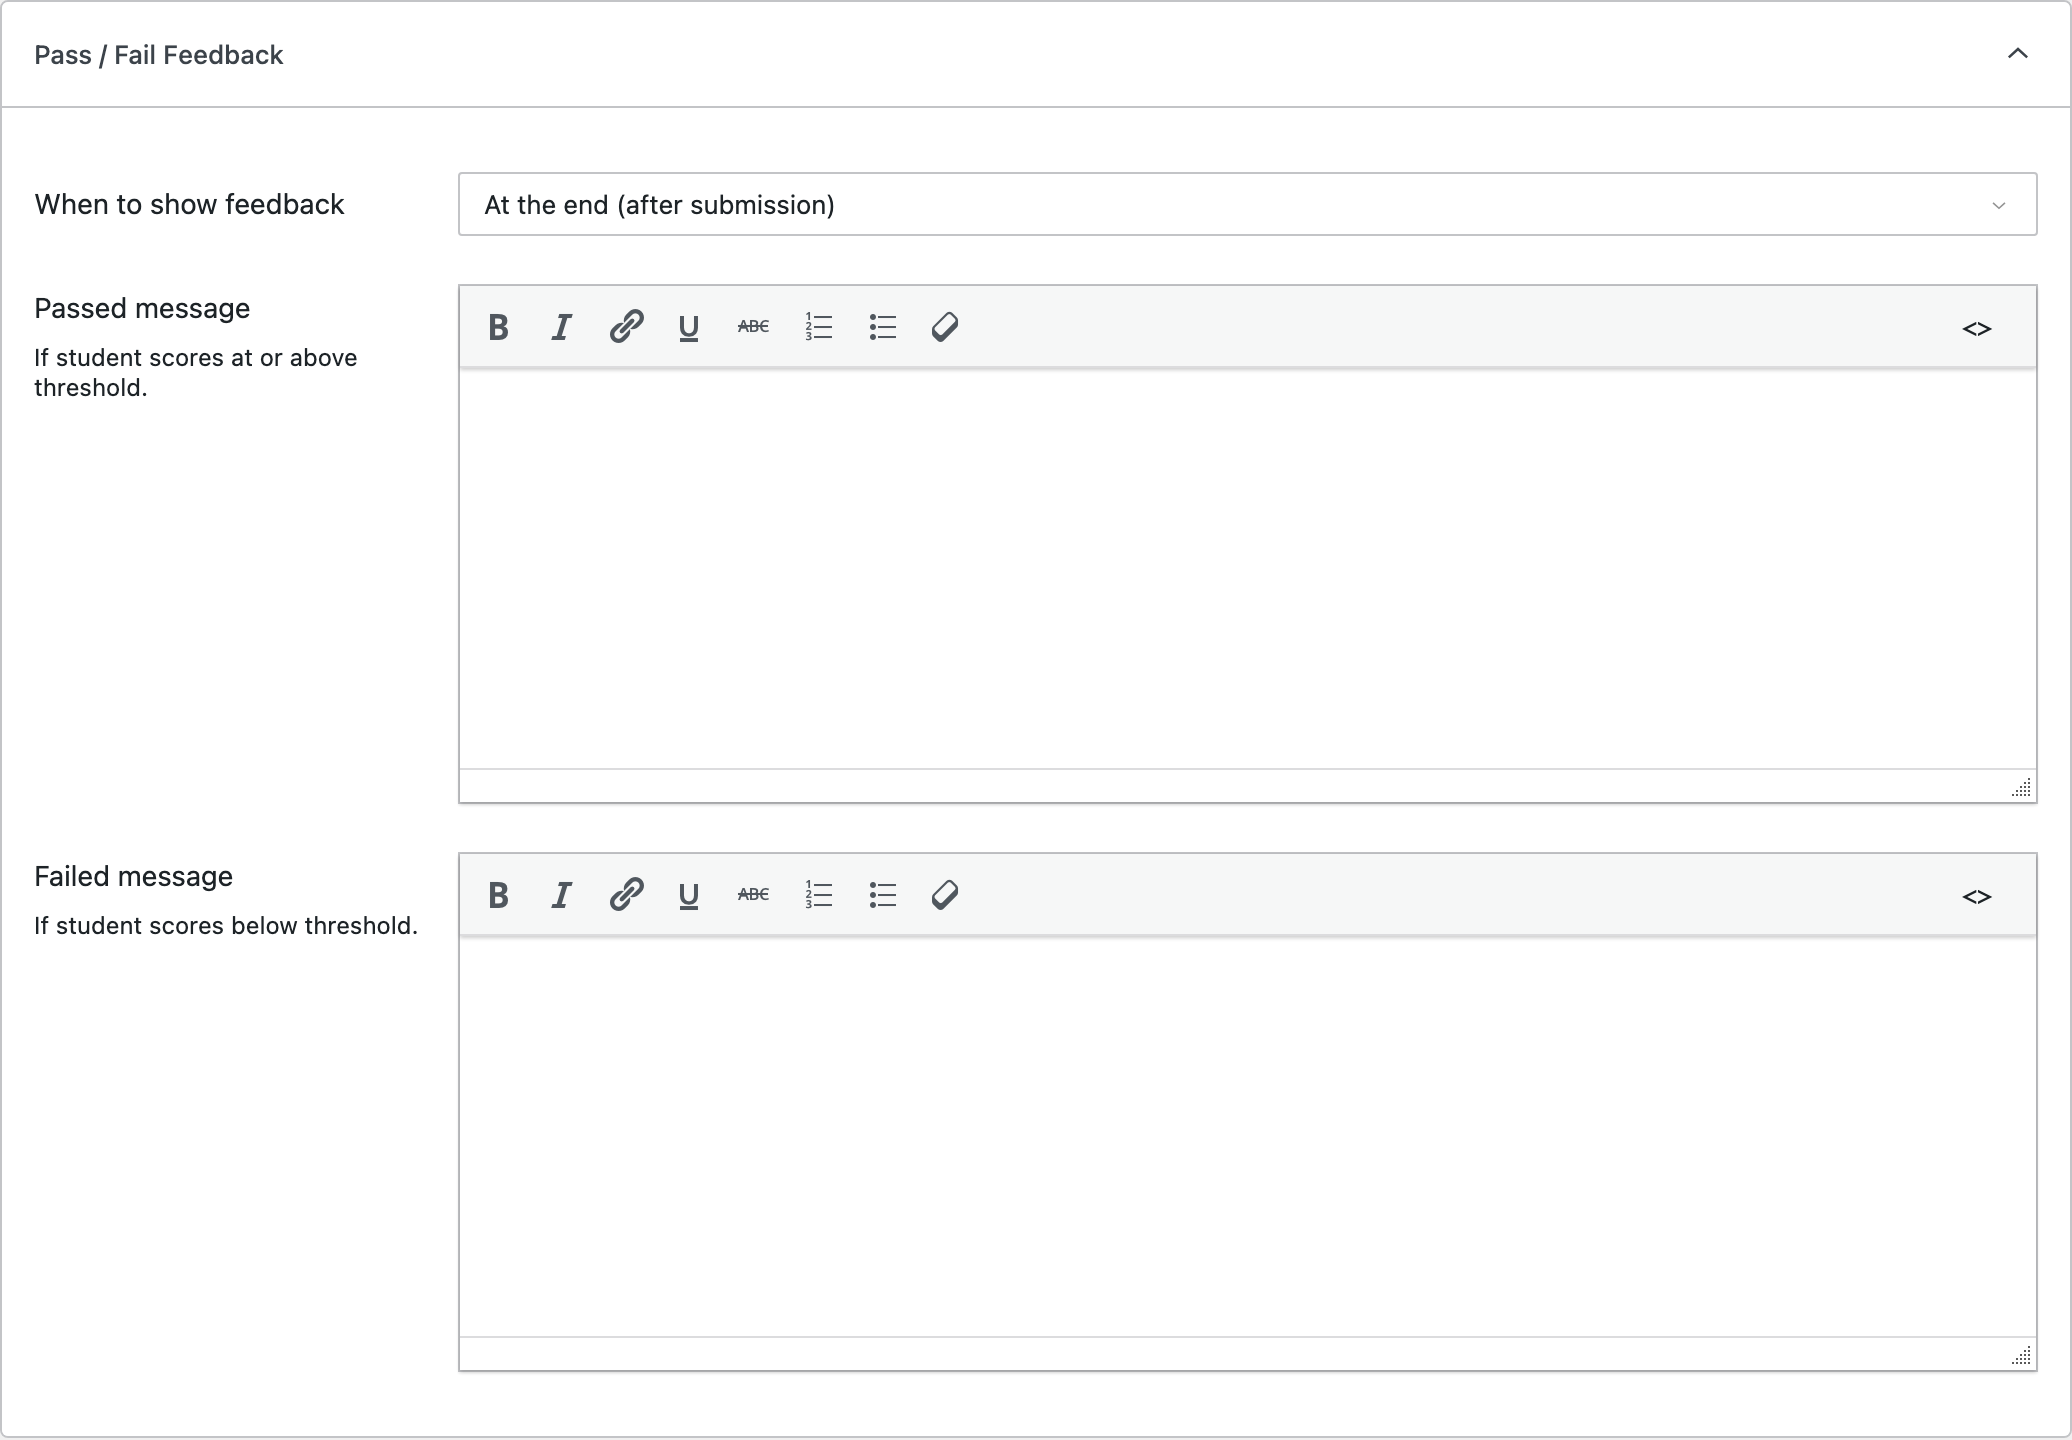The height and width of the screenshot is (1440, 2072).
Task: Click 'If student scores below threshold.' help text
Action: click(226, 926)
